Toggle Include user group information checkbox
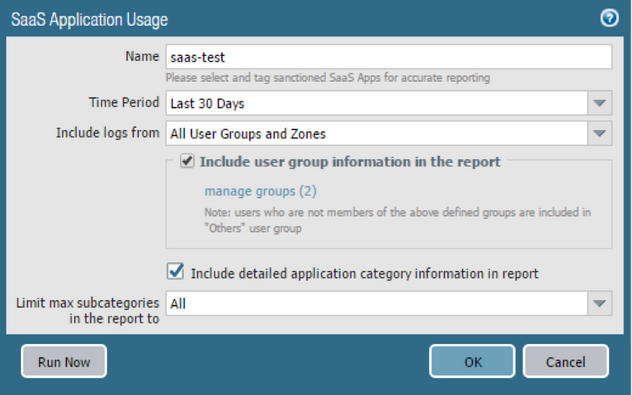632x395 pixels. 187,161
